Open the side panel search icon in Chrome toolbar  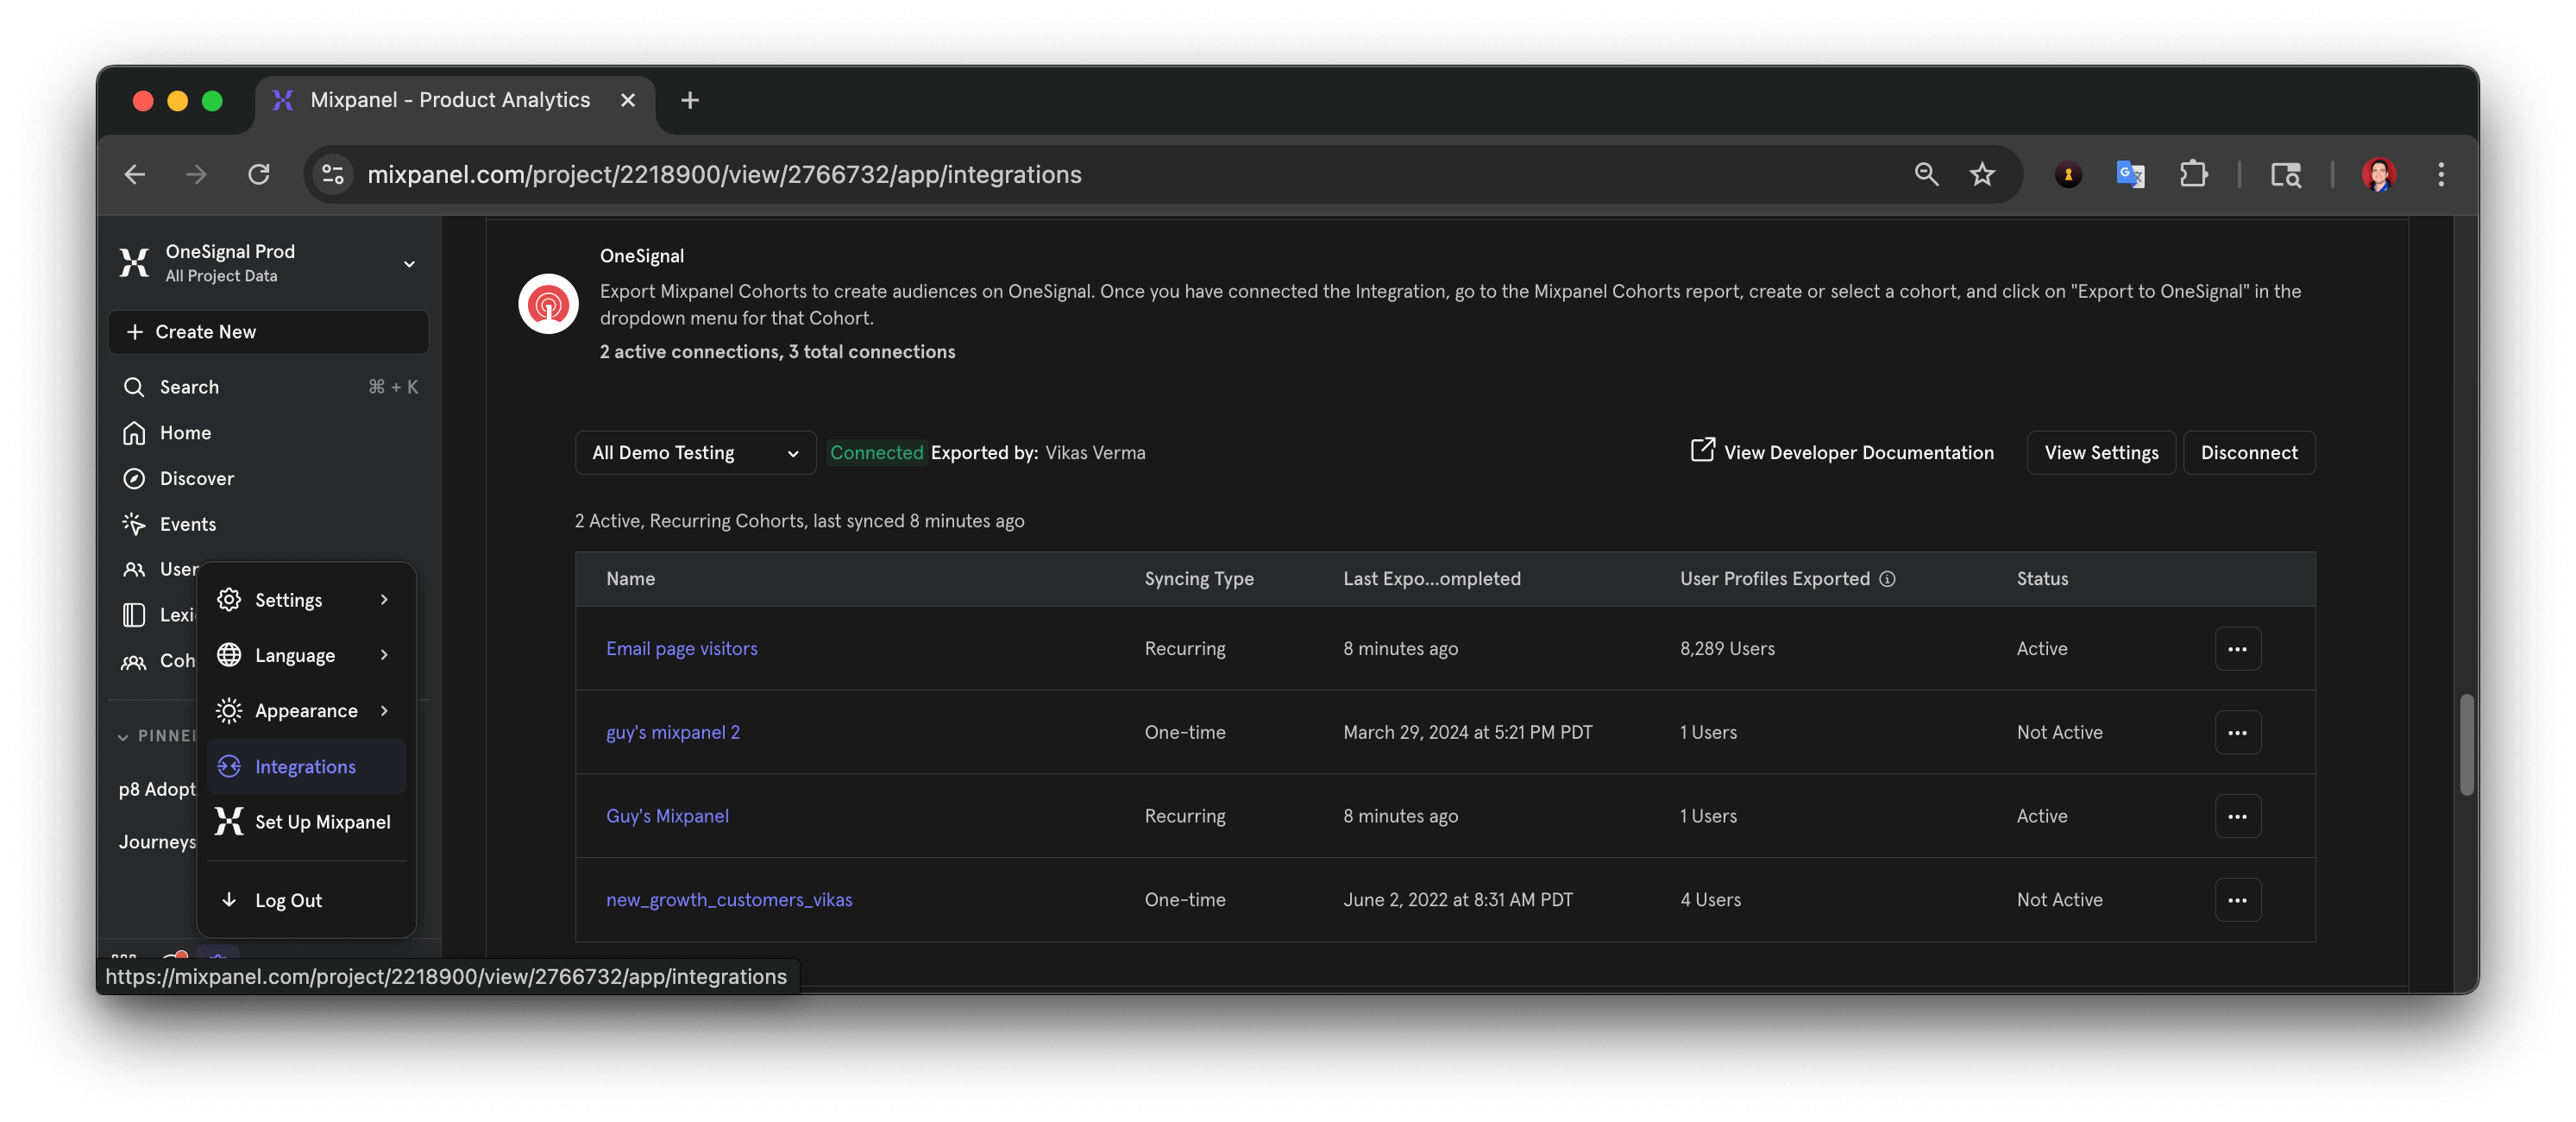pyautogui.click(x=2286, y=174)
